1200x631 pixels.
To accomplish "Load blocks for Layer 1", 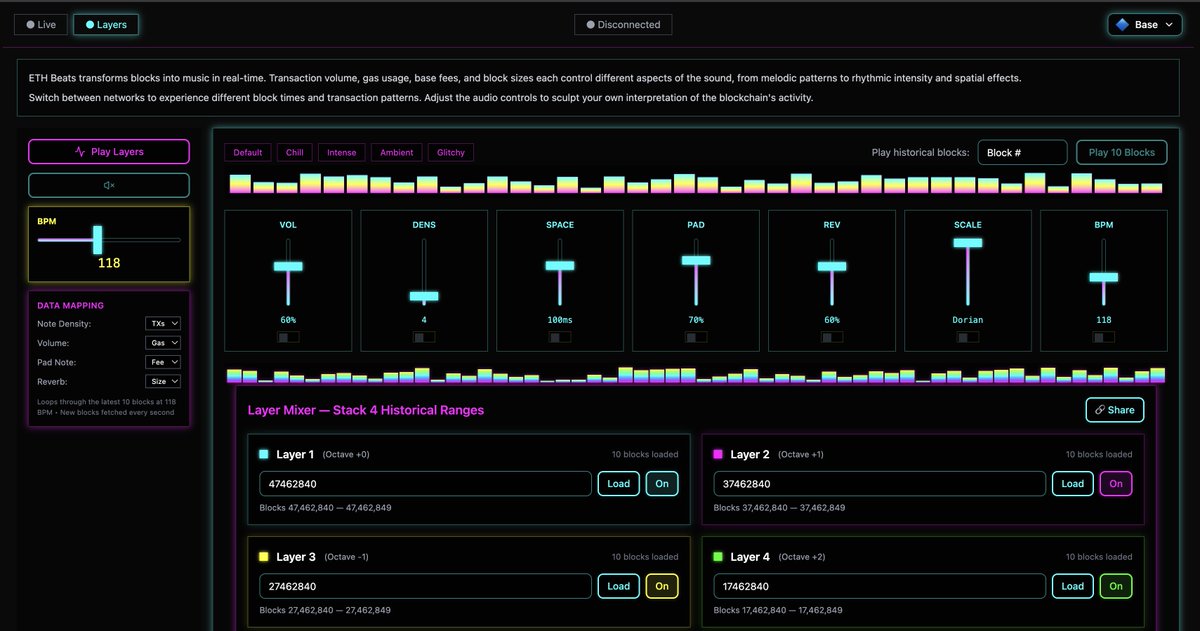I will coord(619,484).
